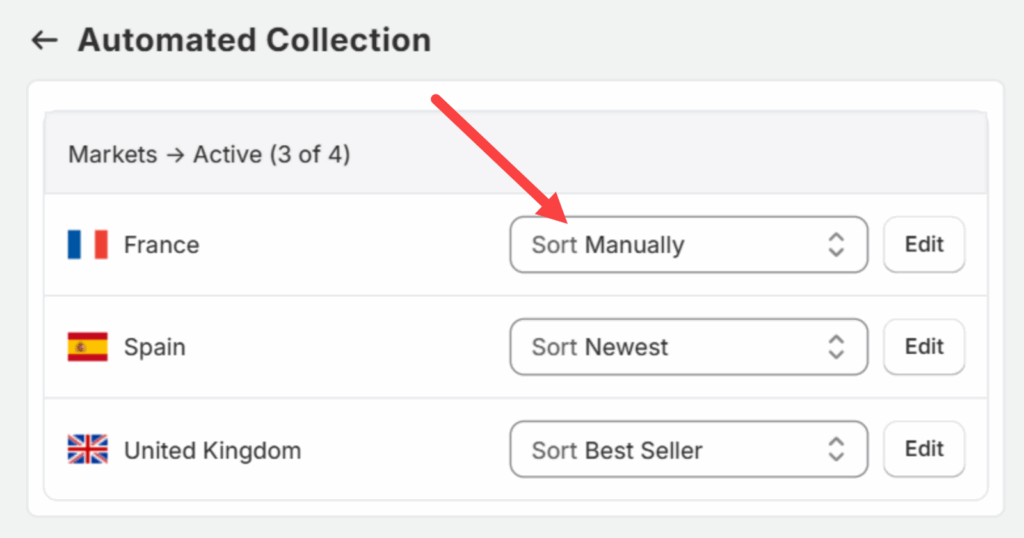Select the United Kingdom market label

pos(212,450)
